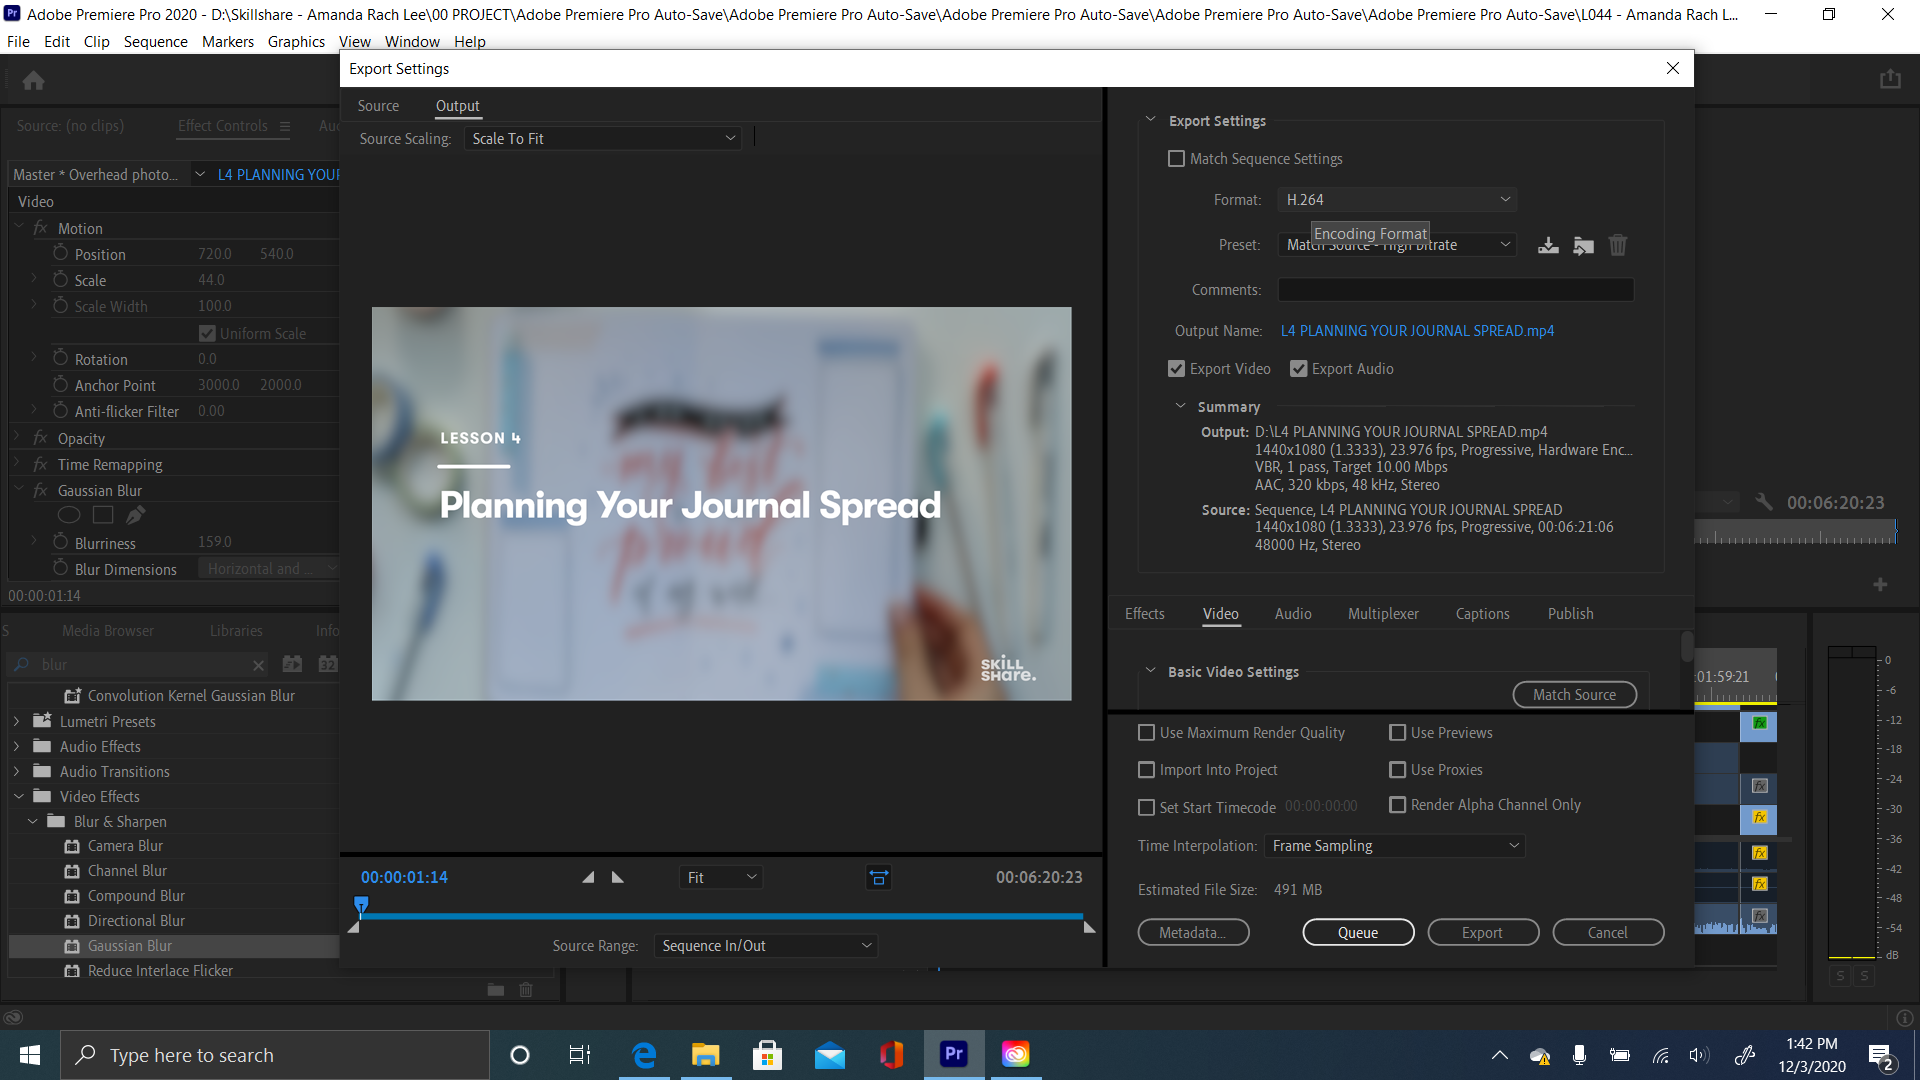Switch to the Audio export tab
The height and width of the screenshot is (1080, 1920).
[x=1292, y=613]
